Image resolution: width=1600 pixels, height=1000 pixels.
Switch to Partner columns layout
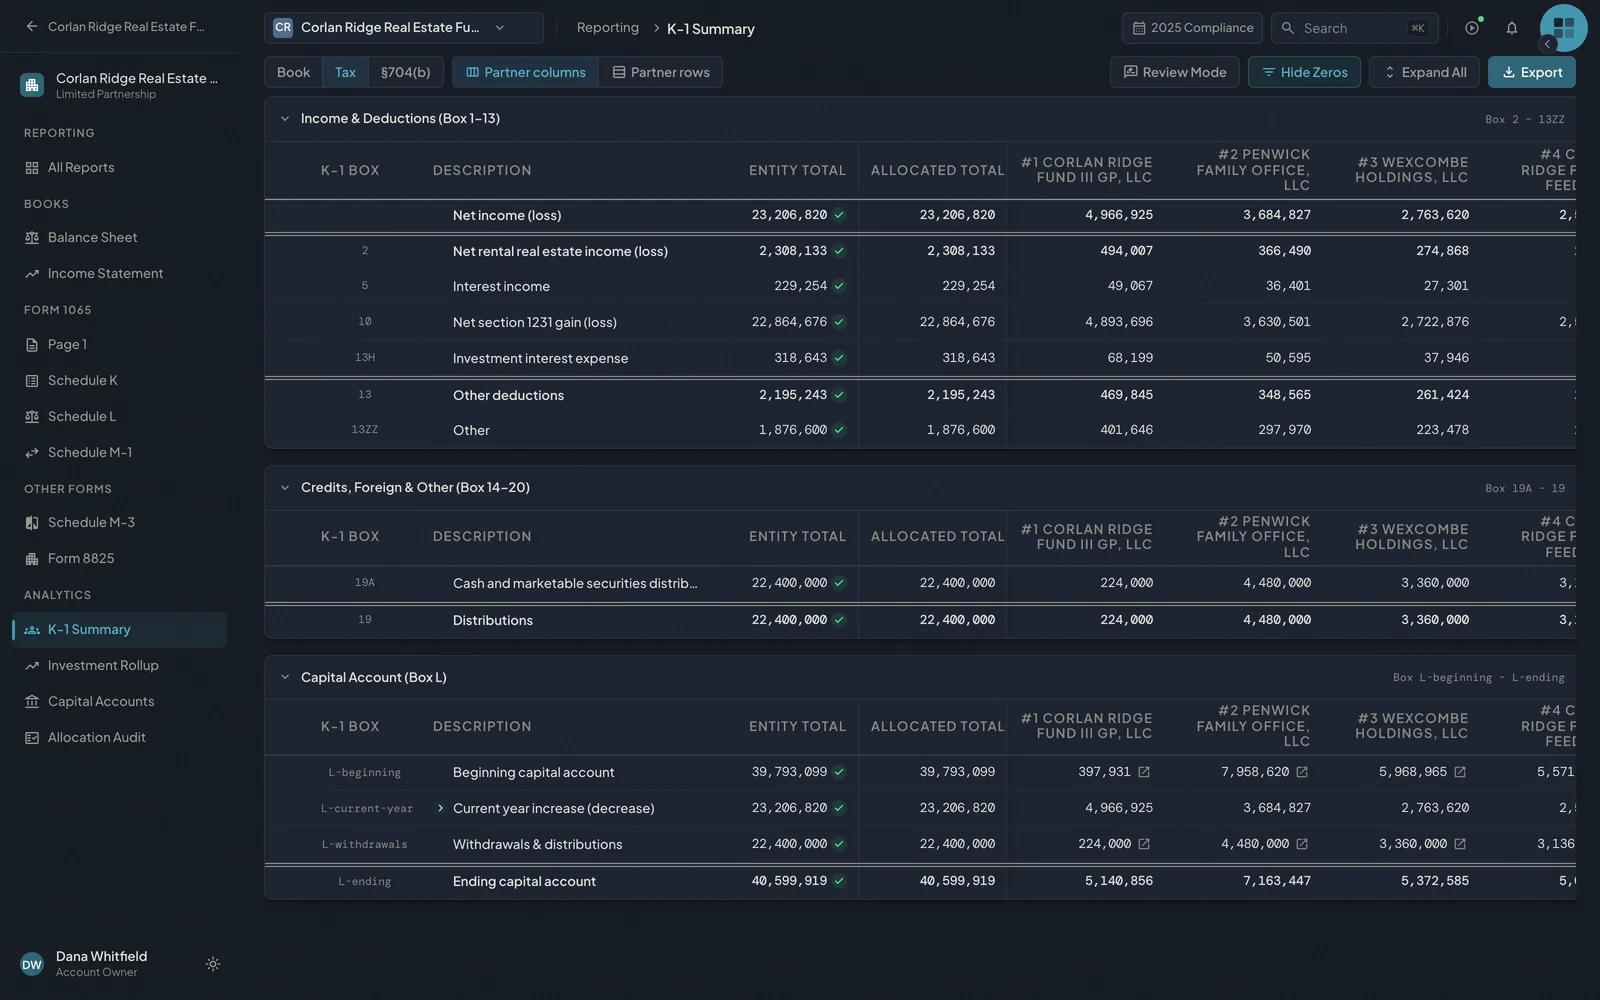526,72
